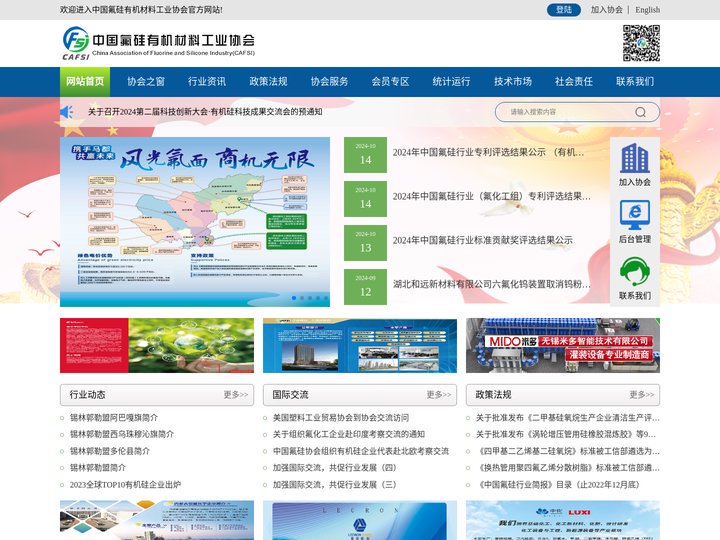Switch language to English
This screenshot has width=720, height=540.
tap(647, 10)
